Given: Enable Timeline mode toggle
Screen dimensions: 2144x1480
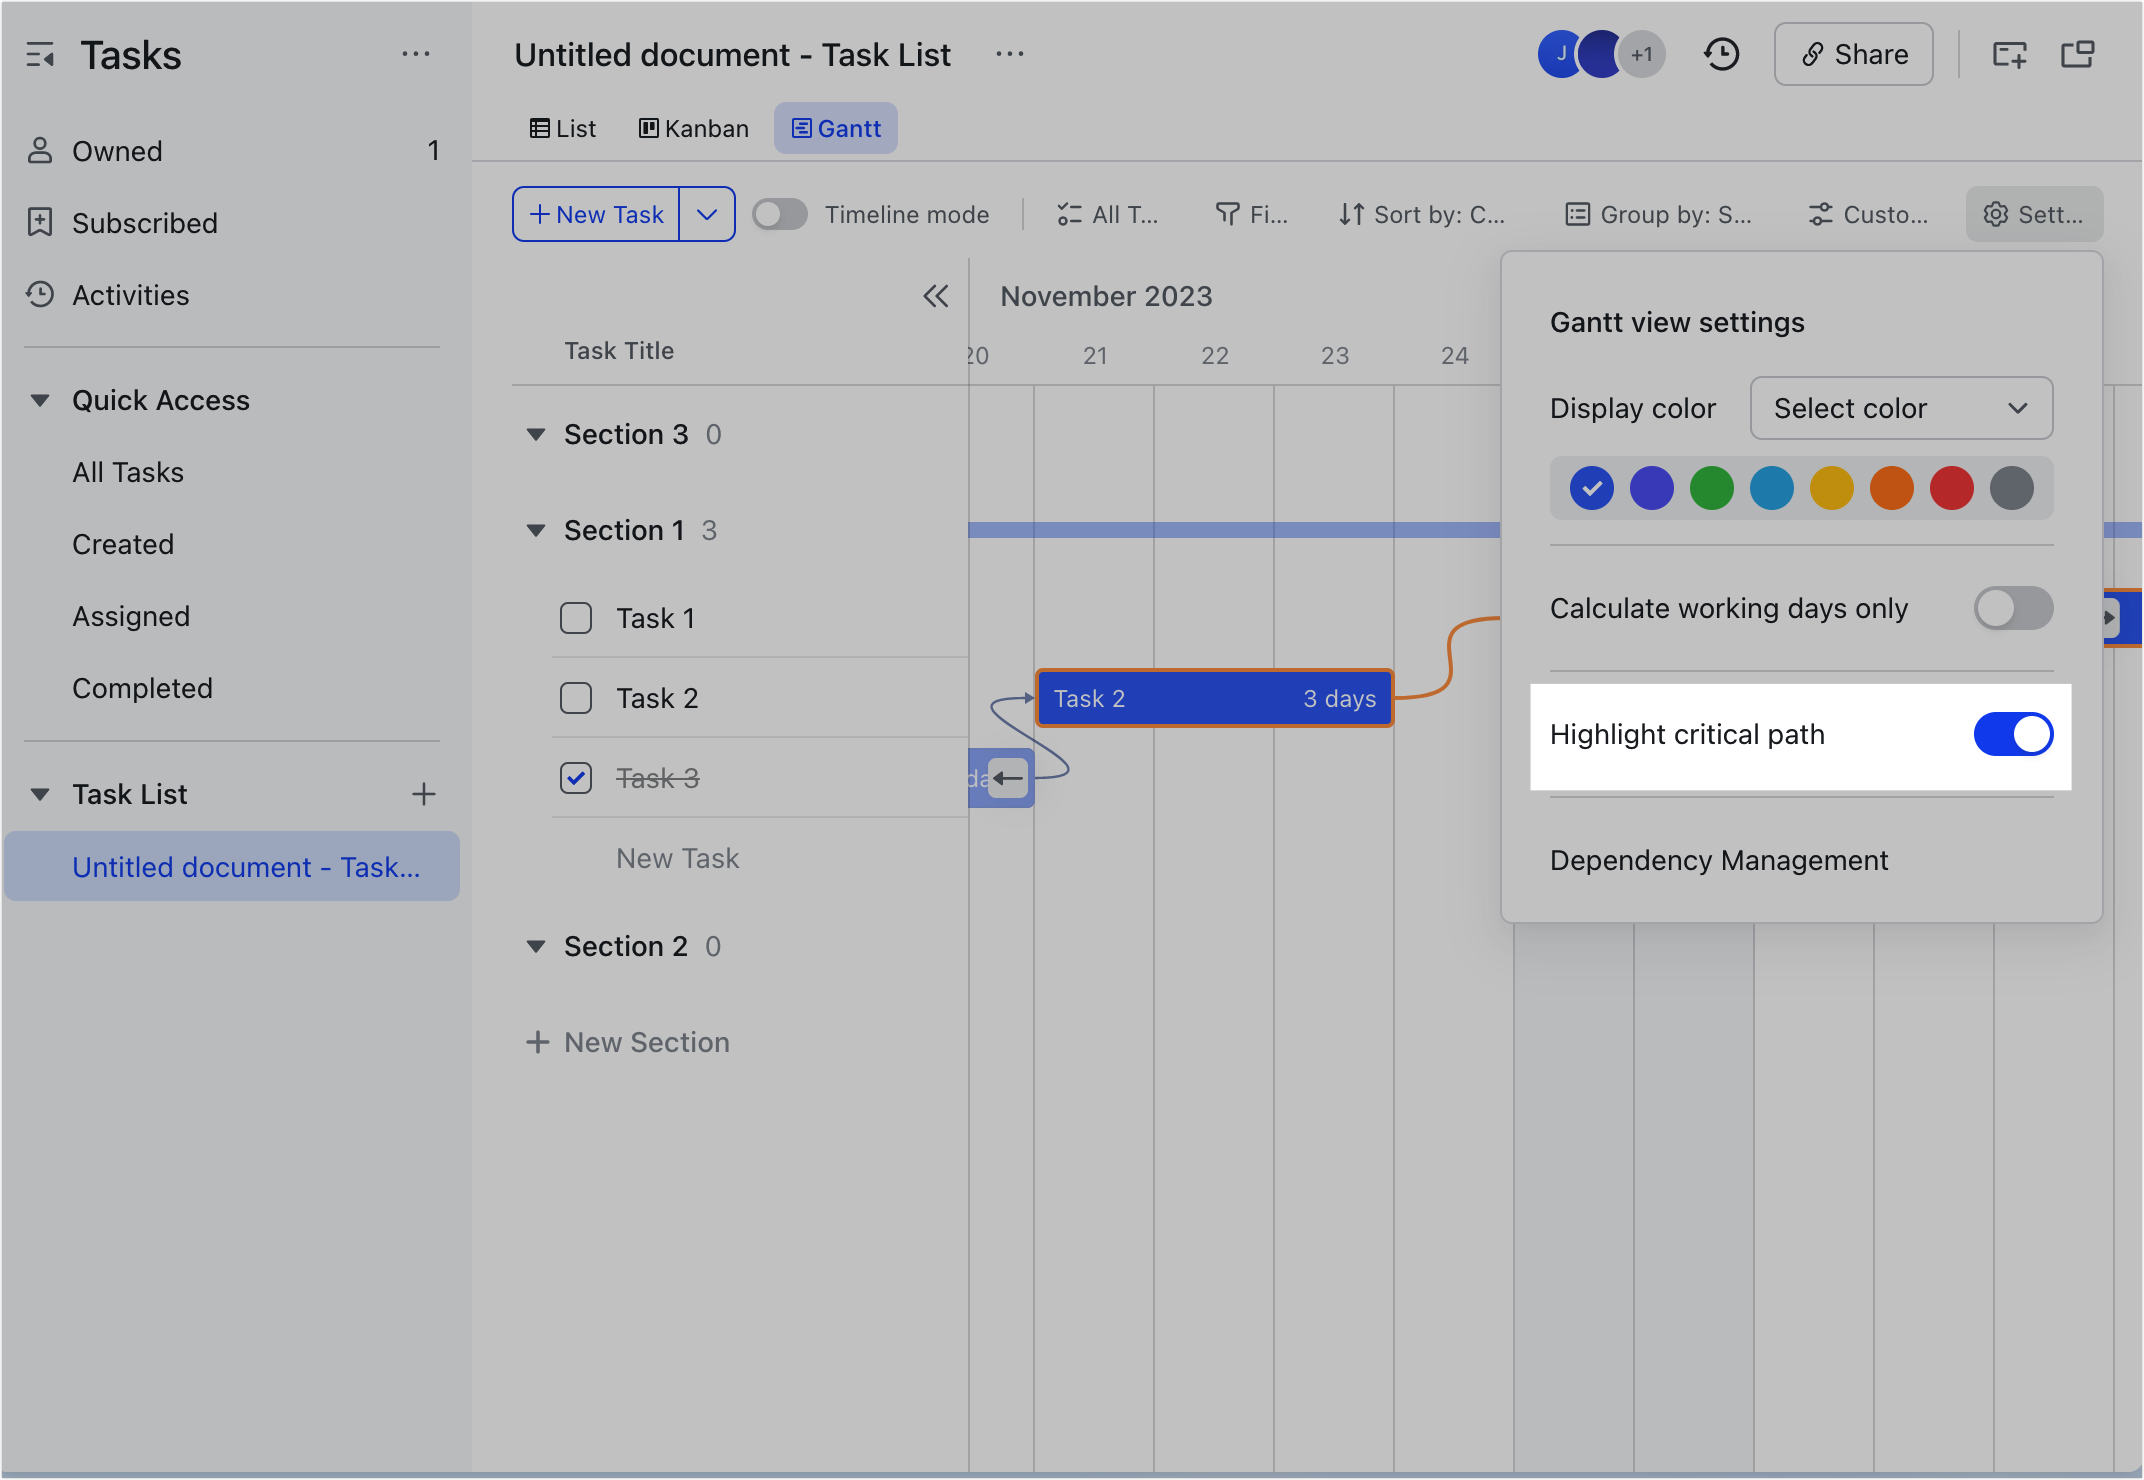Looking at the screenshot, I should [779, 214].
